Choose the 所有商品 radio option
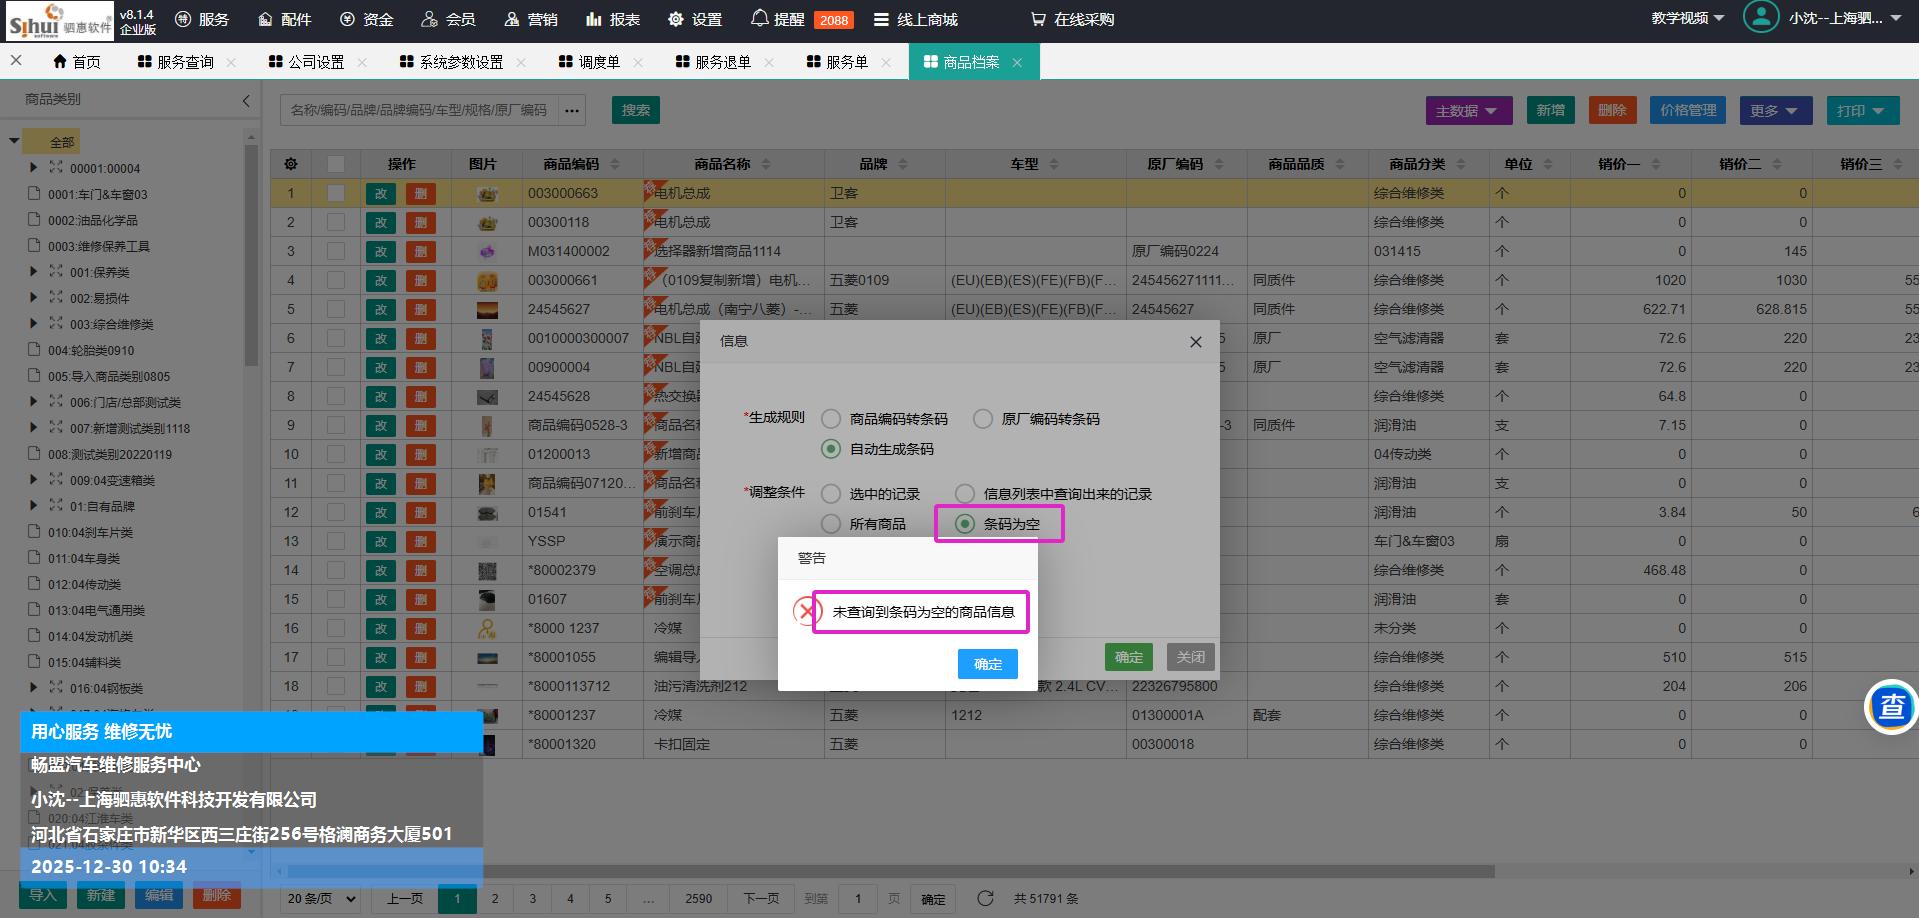 tap(831, 524)
